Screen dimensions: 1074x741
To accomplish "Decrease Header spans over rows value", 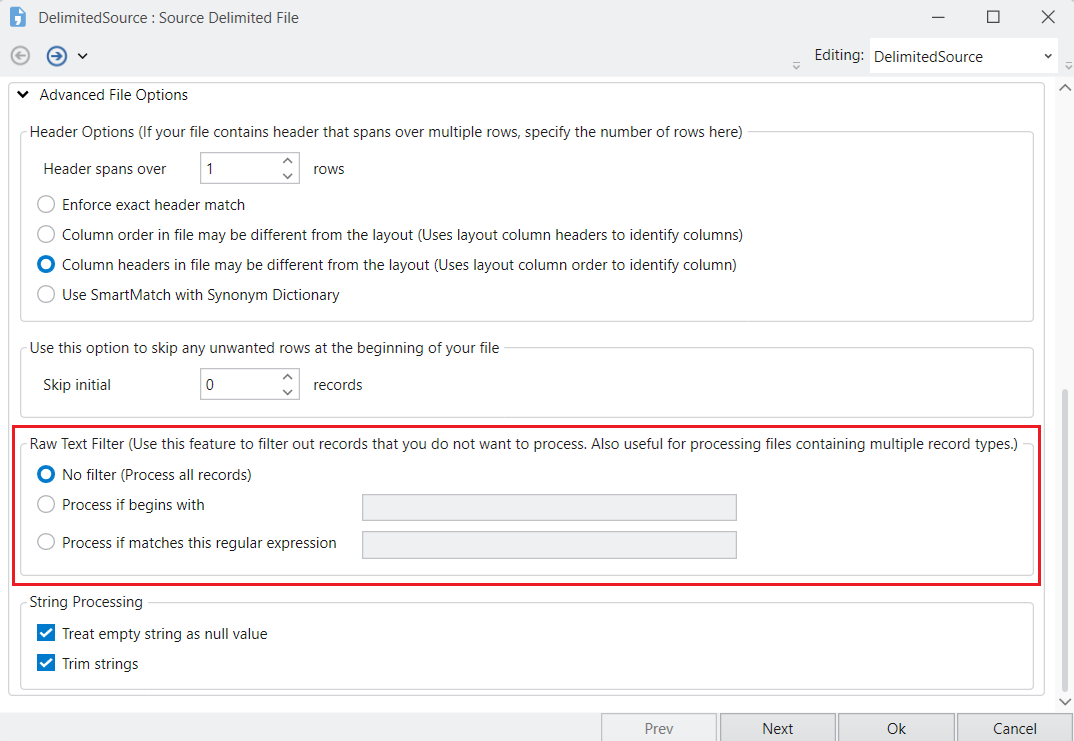I will tap(288, 176).
